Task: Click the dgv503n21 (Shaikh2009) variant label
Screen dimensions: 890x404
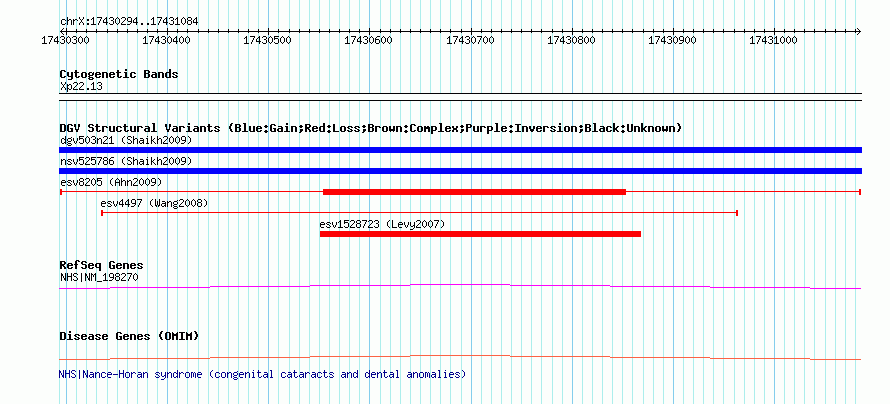Action: click(x=126, y=140)
